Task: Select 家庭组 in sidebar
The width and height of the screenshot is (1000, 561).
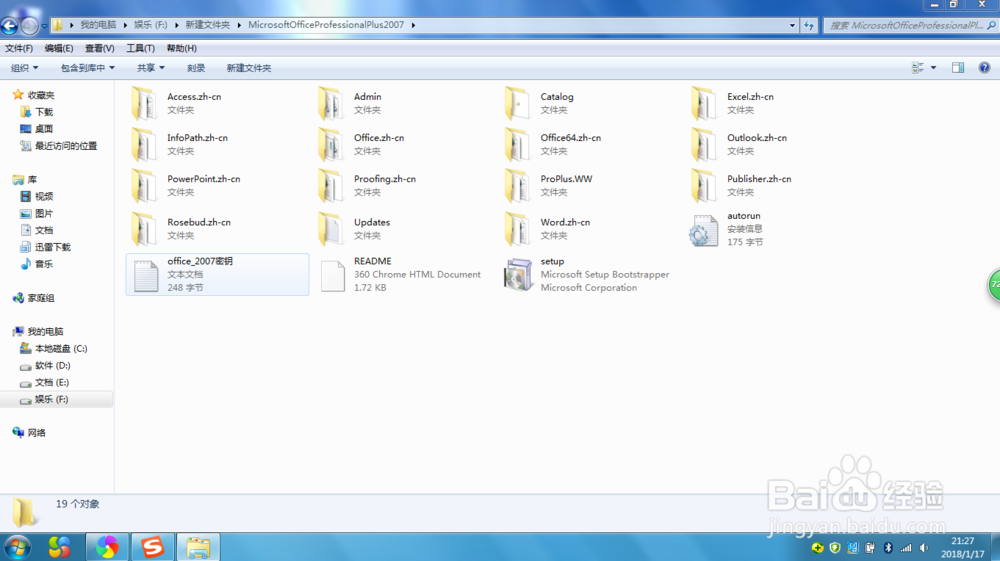Action: point(41,298)
